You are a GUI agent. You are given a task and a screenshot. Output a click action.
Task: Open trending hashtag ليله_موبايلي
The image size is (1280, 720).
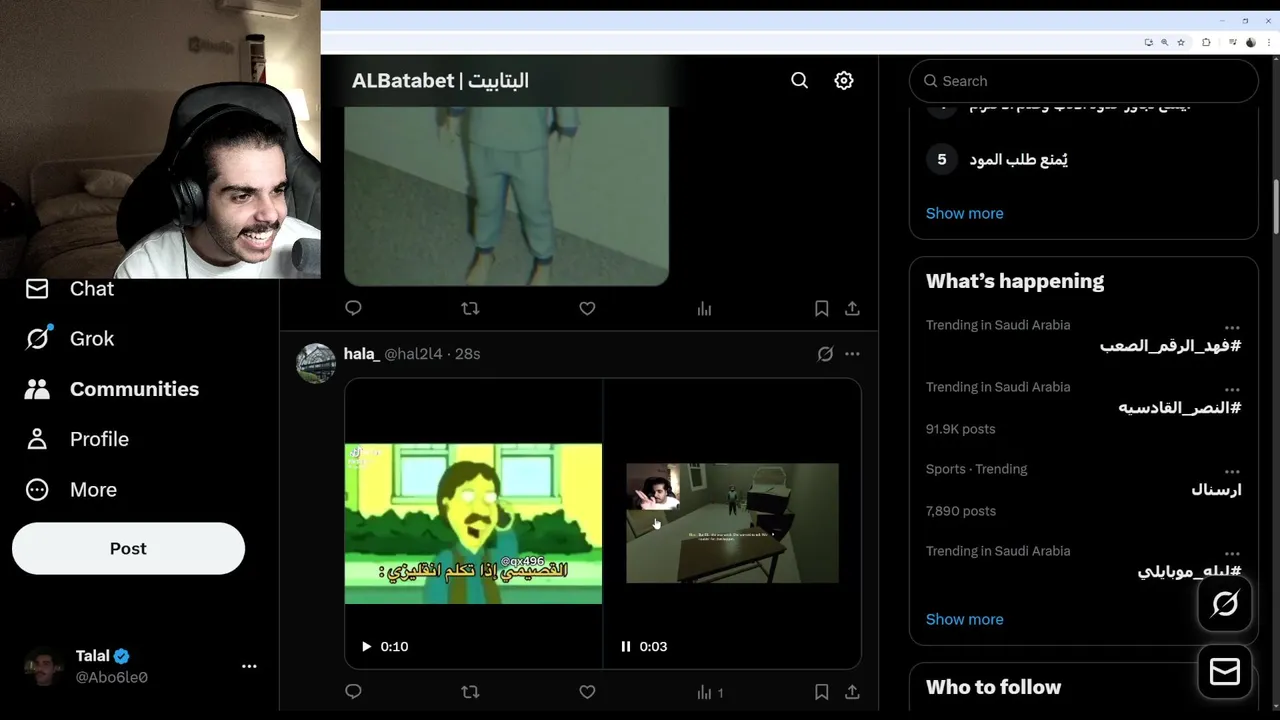1189,572
